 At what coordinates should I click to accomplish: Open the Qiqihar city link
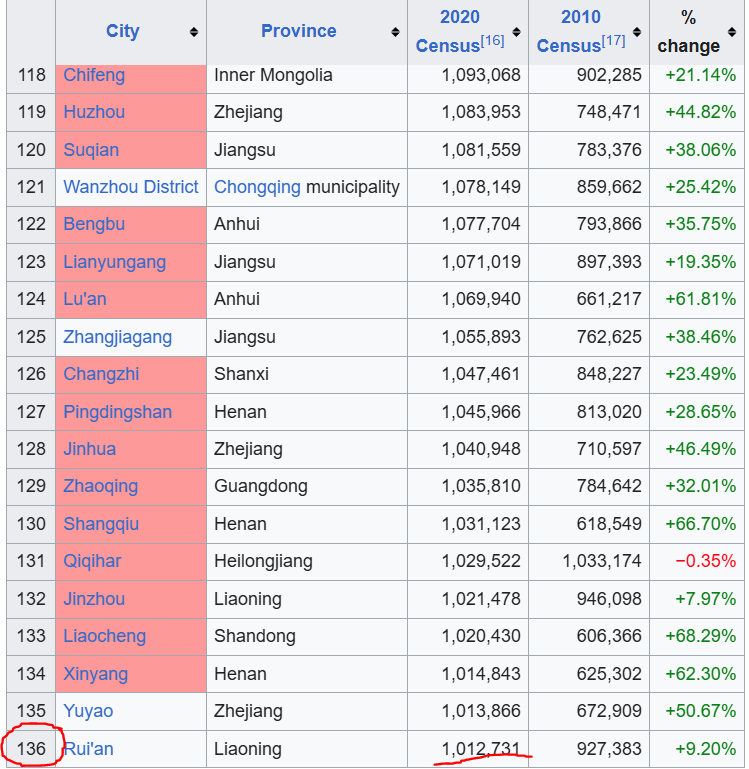click(x=92, y=561)
